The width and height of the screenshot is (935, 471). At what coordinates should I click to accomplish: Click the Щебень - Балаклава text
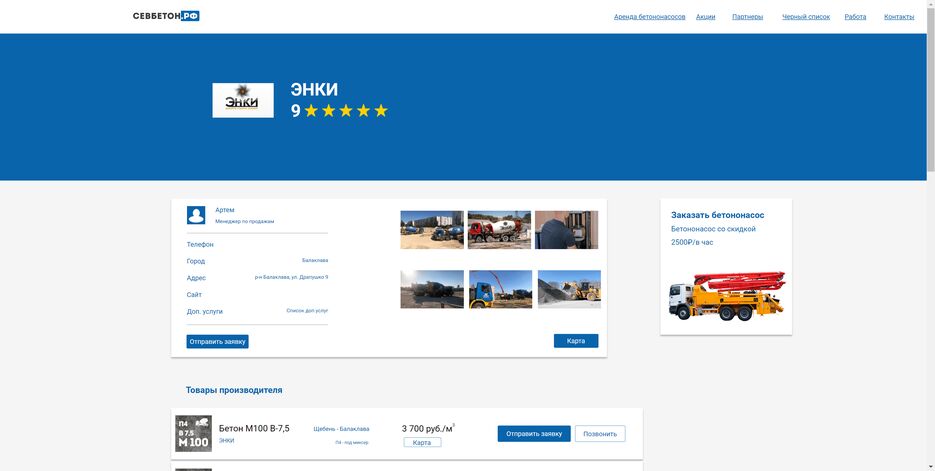coord(341,429)
